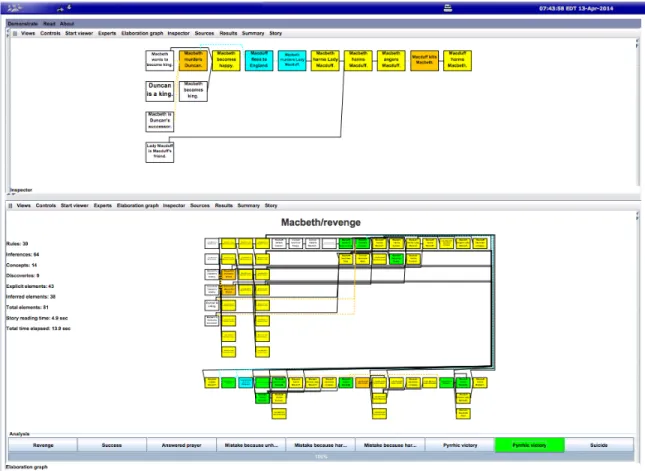The height and width of the screenshot is (471, 645).
Task: Click the grip icon beside Views in Macbeth/revenge panel
Action: [x=10, y=206]
